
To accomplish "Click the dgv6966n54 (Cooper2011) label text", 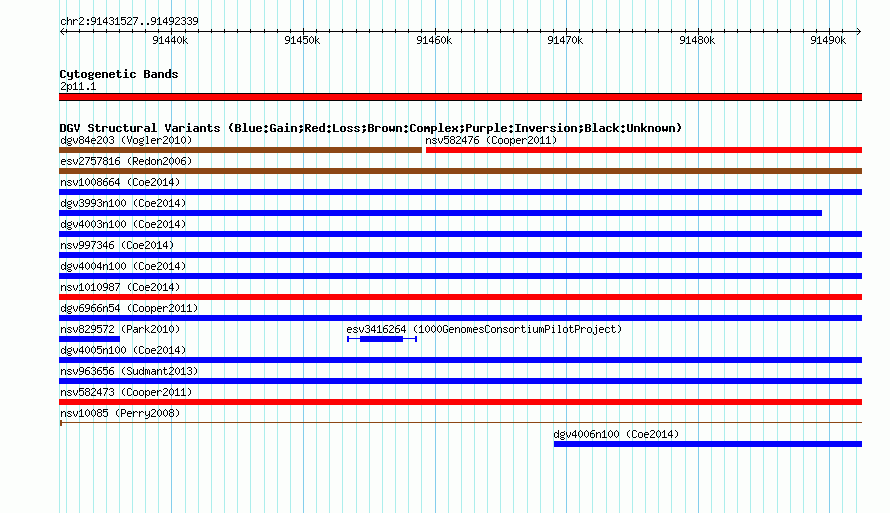I will (129, 308).
